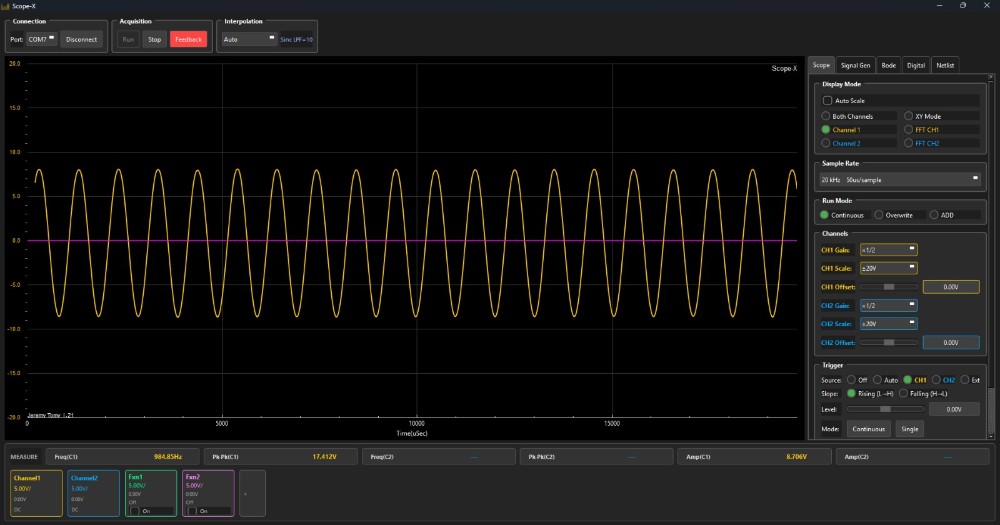Open the Scope-X app icon in title bar
This screenshot has height=525, width=1000.
coord(5,6)
